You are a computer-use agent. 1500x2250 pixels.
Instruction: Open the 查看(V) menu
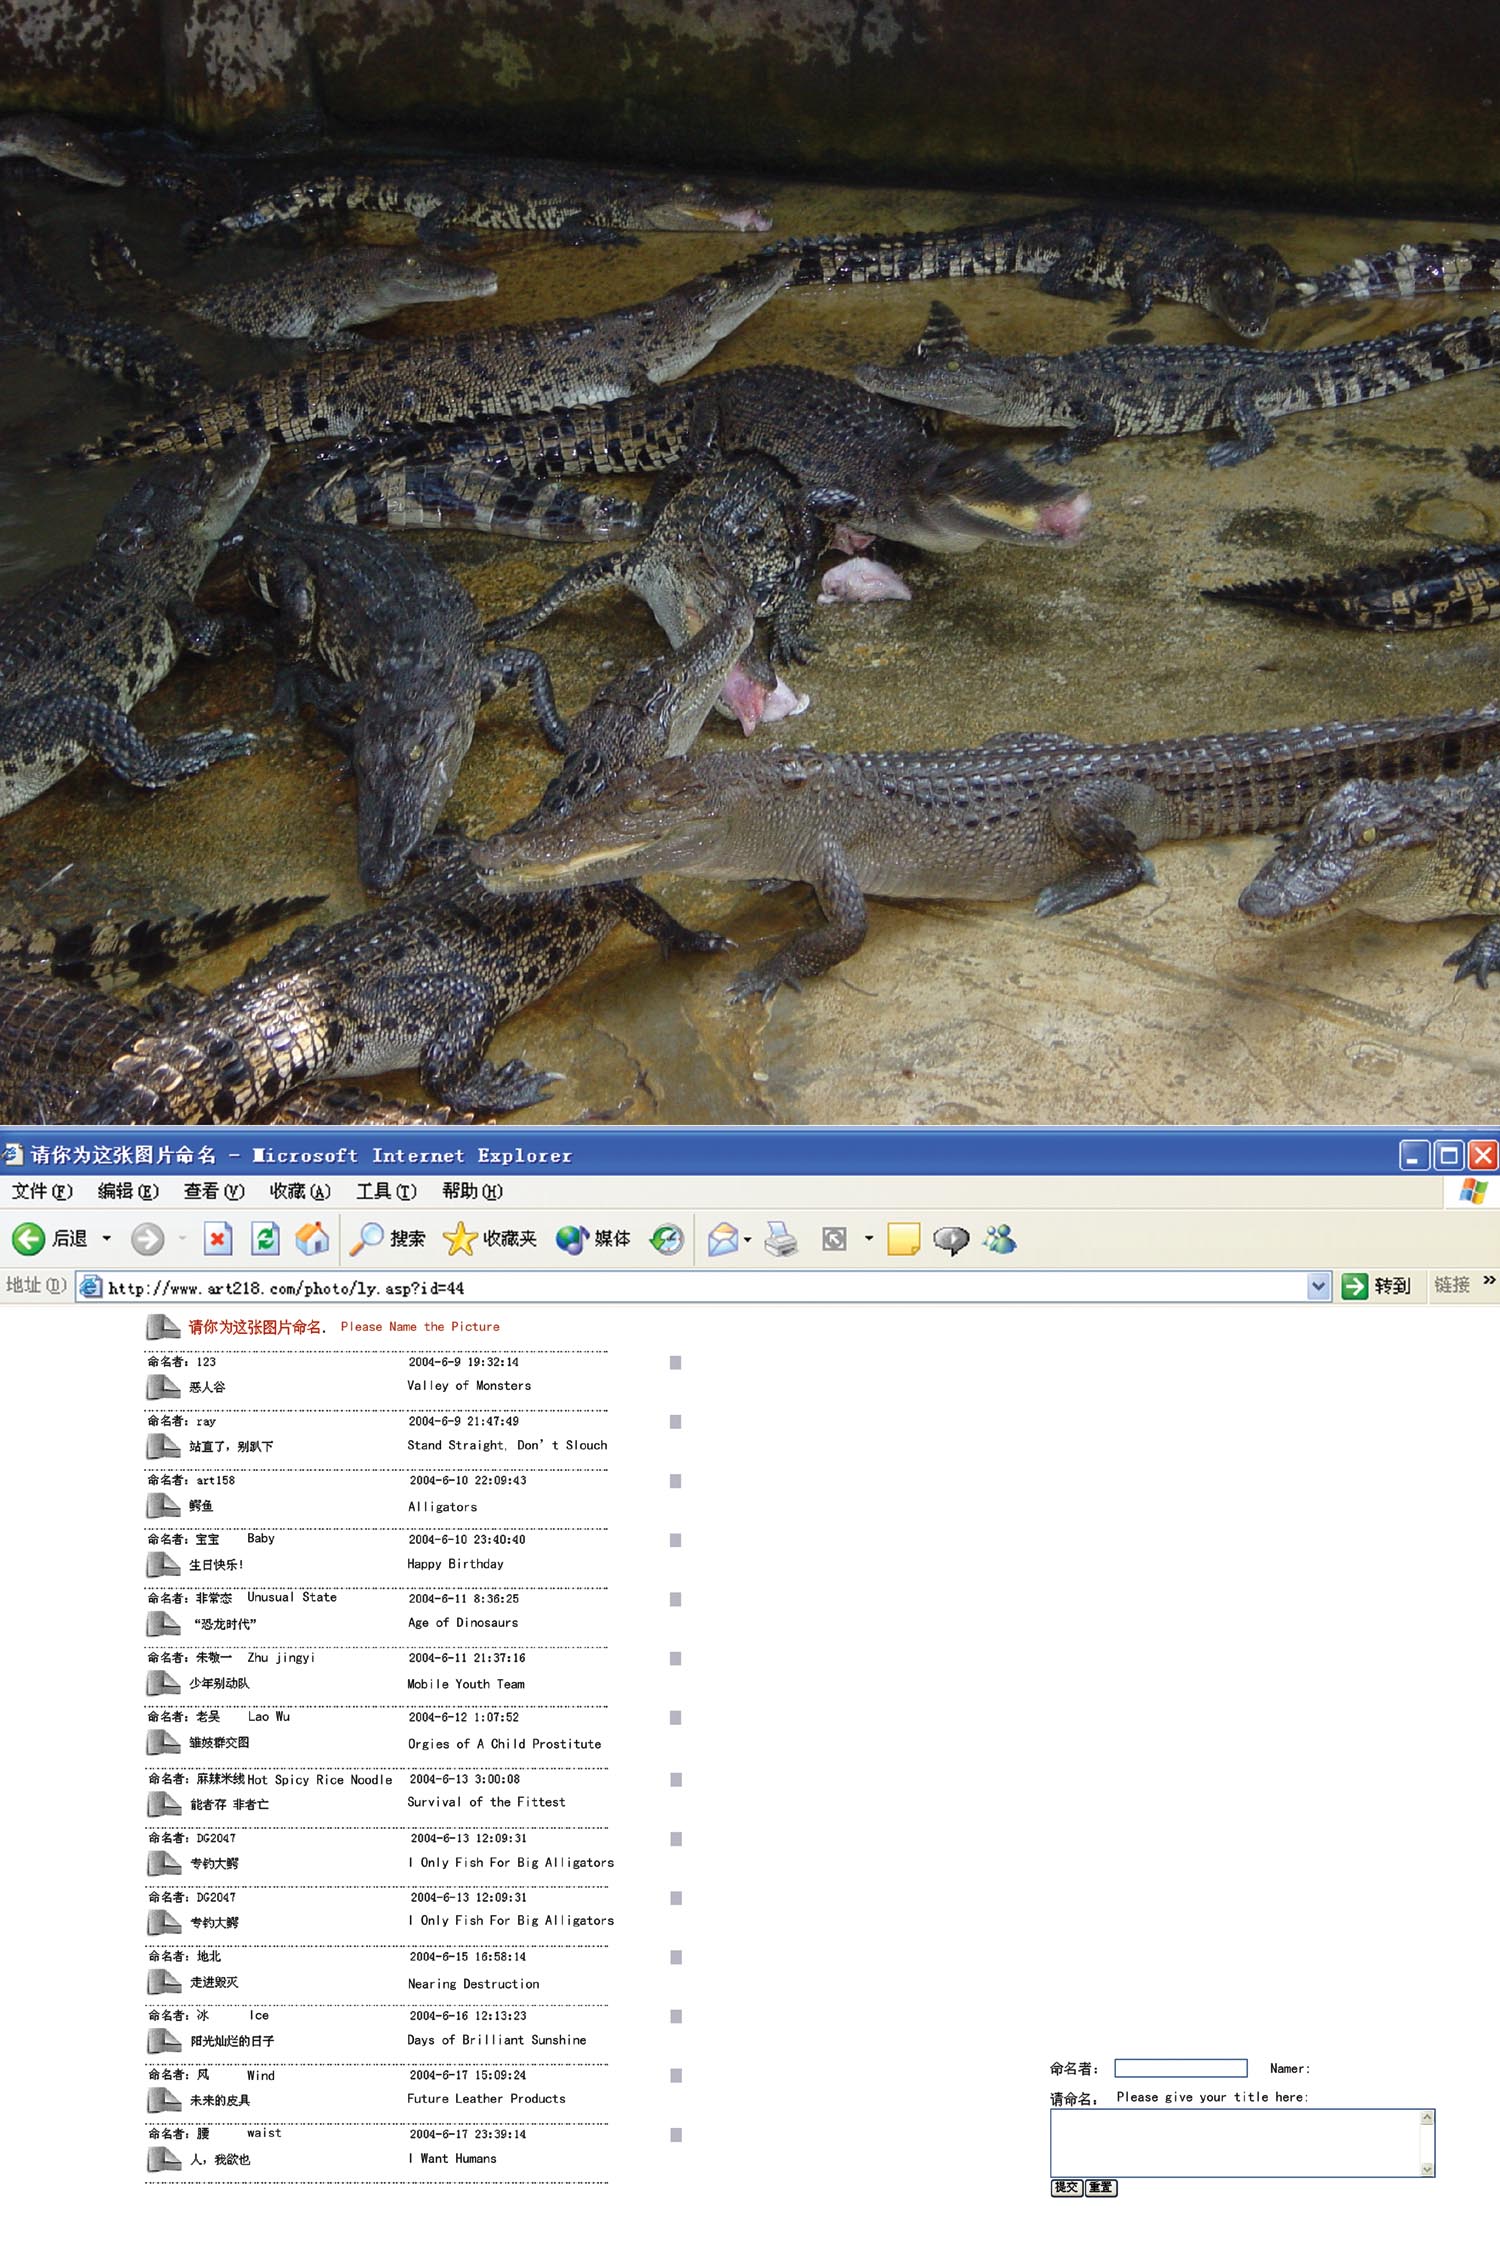point(214,1191)
